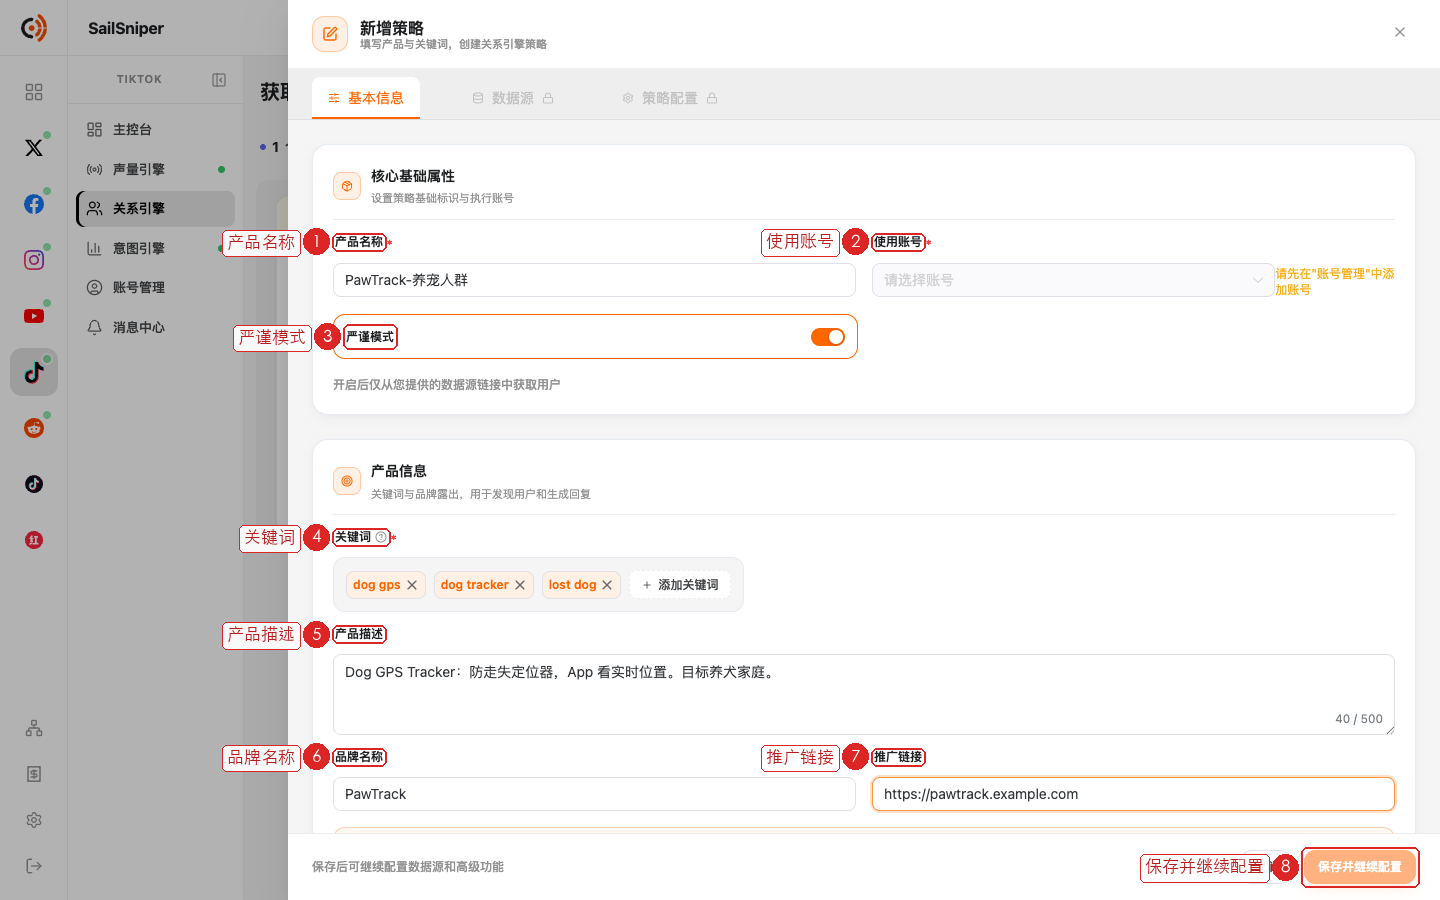
Task: Click the Xiaohongshu red platform icon
Action: tap(34, 540)
